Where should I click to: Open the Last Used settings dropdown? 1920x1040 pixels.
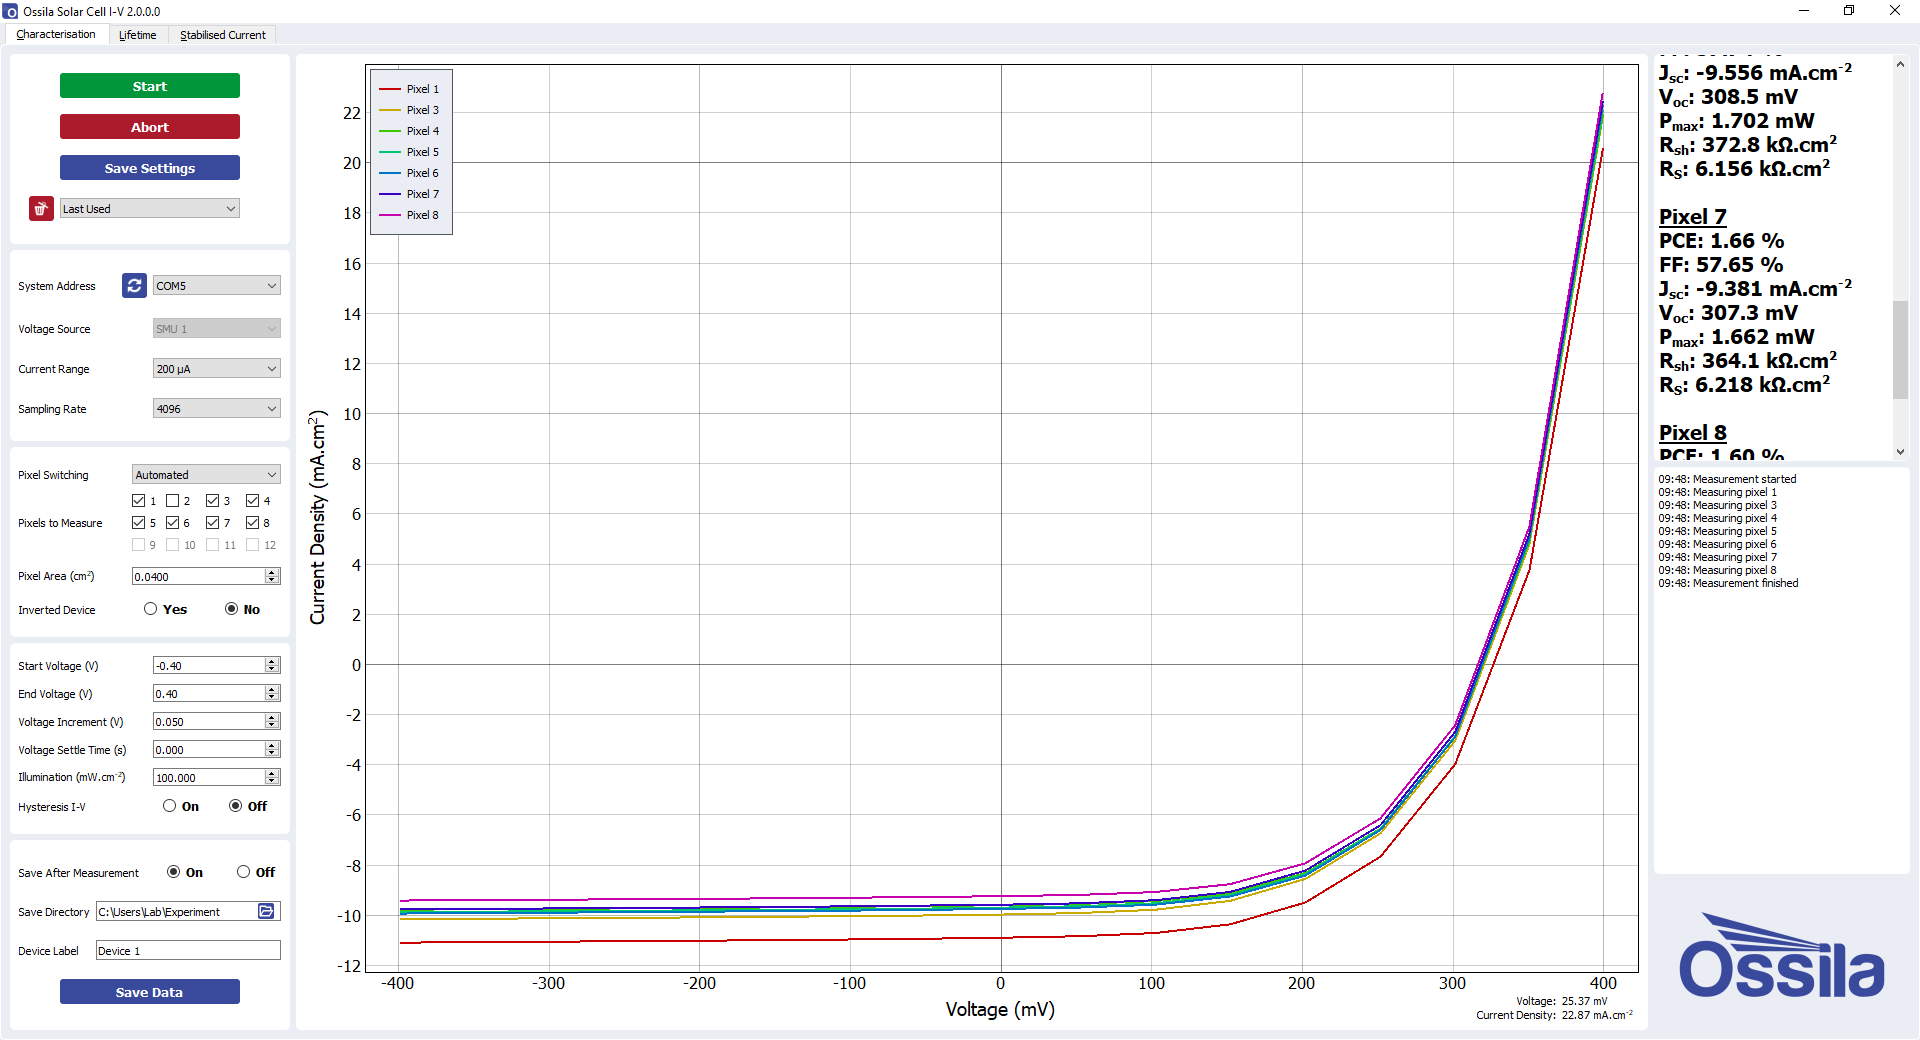tap(149, 208)
